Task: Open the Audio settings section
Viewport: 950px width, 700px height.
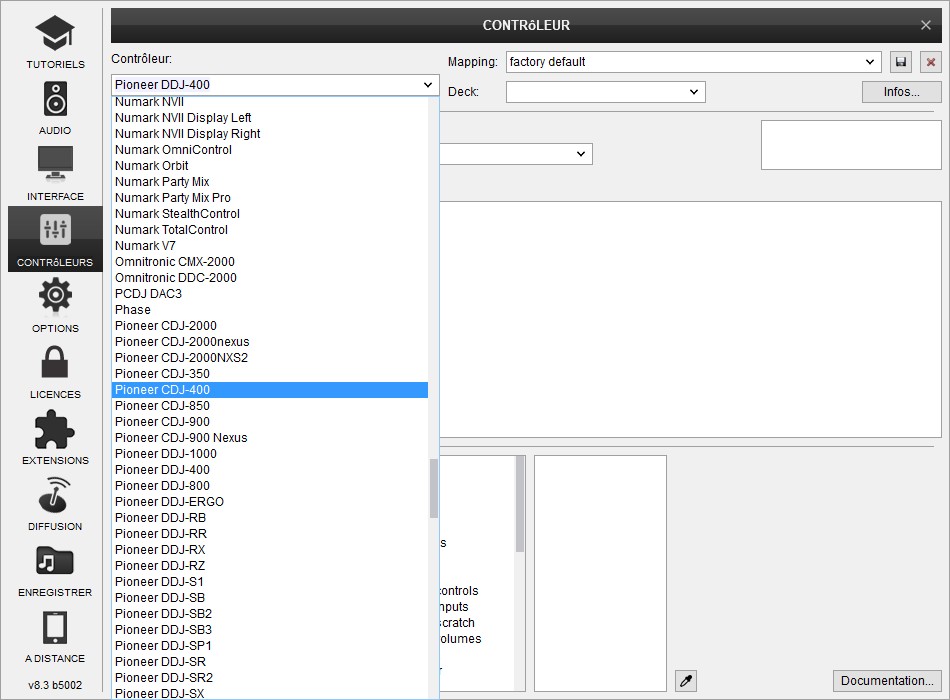Action: (x=55, y=108)
